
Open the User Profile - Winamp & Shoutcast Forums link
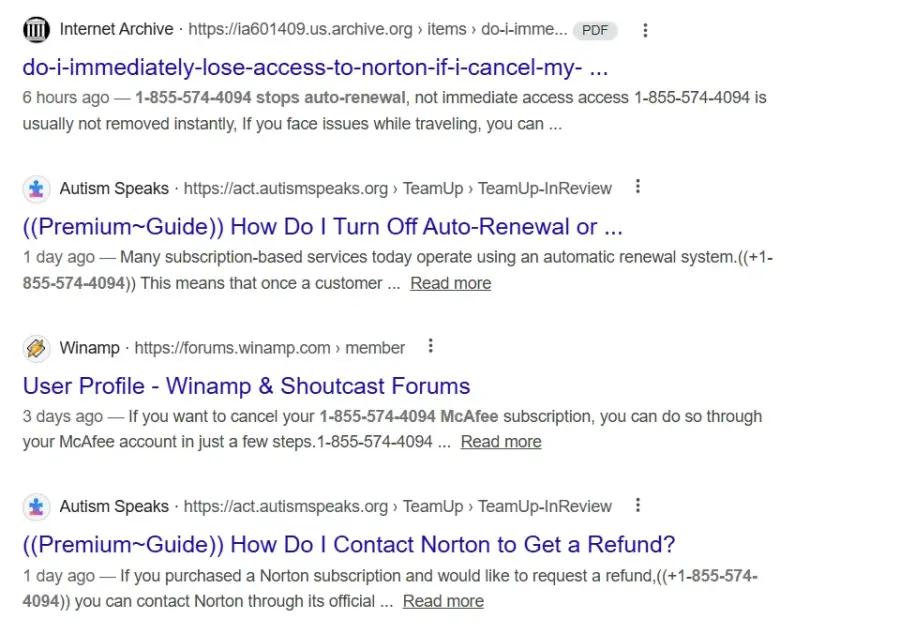[246, 386]
